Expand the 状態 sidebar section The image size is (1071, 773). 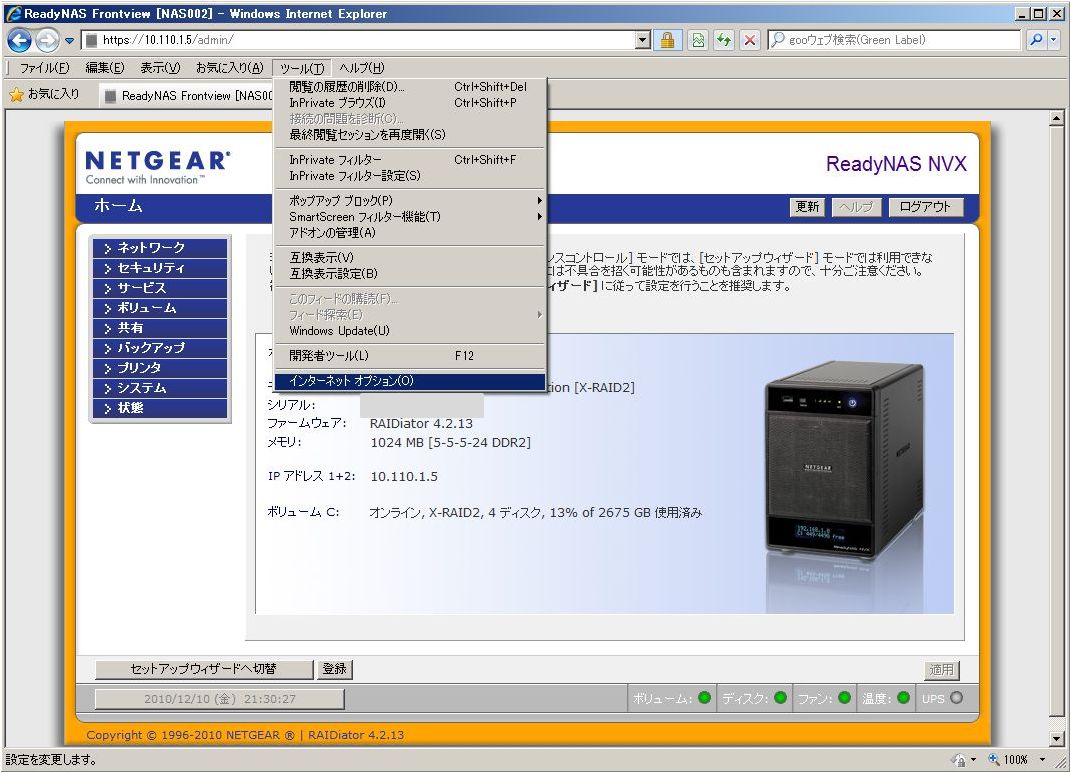160,408
